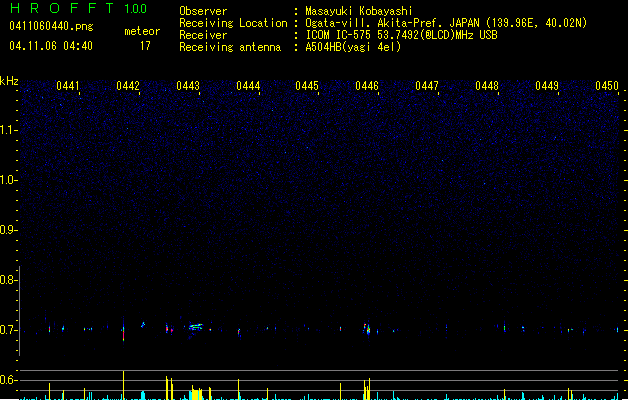The width and height of the screenshot is (629, 400).
Task: Click time marker 0442
Action: point(128,86)
